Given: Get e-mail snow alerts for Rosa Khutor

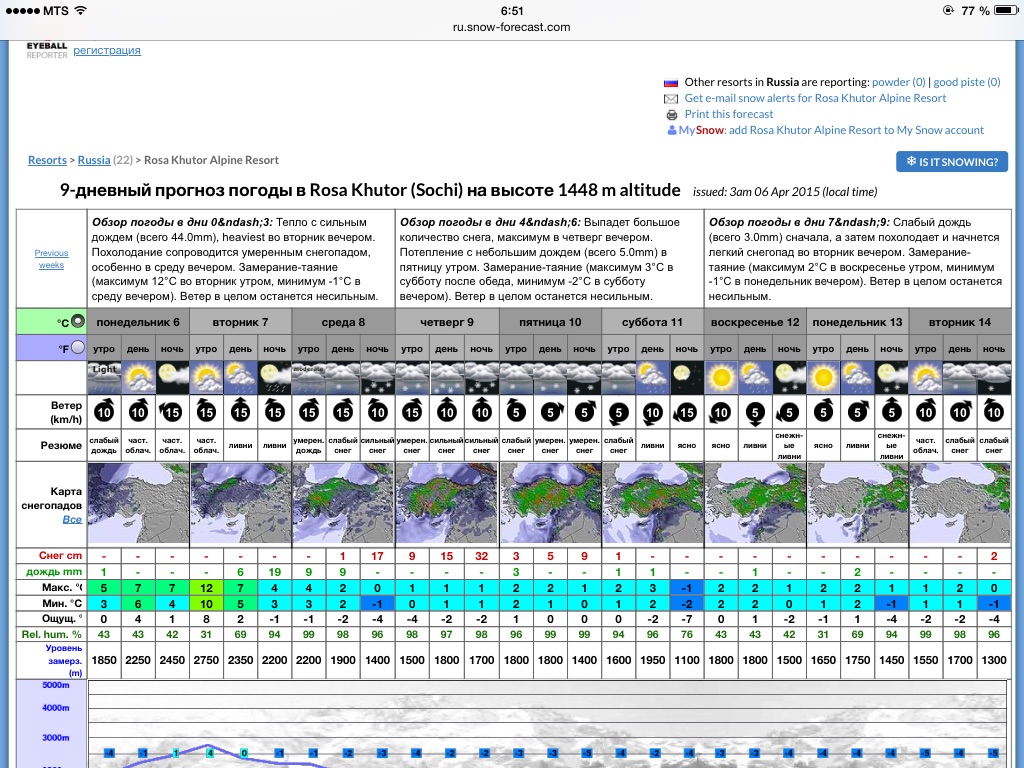Looking at the screenshot, I should (815, 98).
